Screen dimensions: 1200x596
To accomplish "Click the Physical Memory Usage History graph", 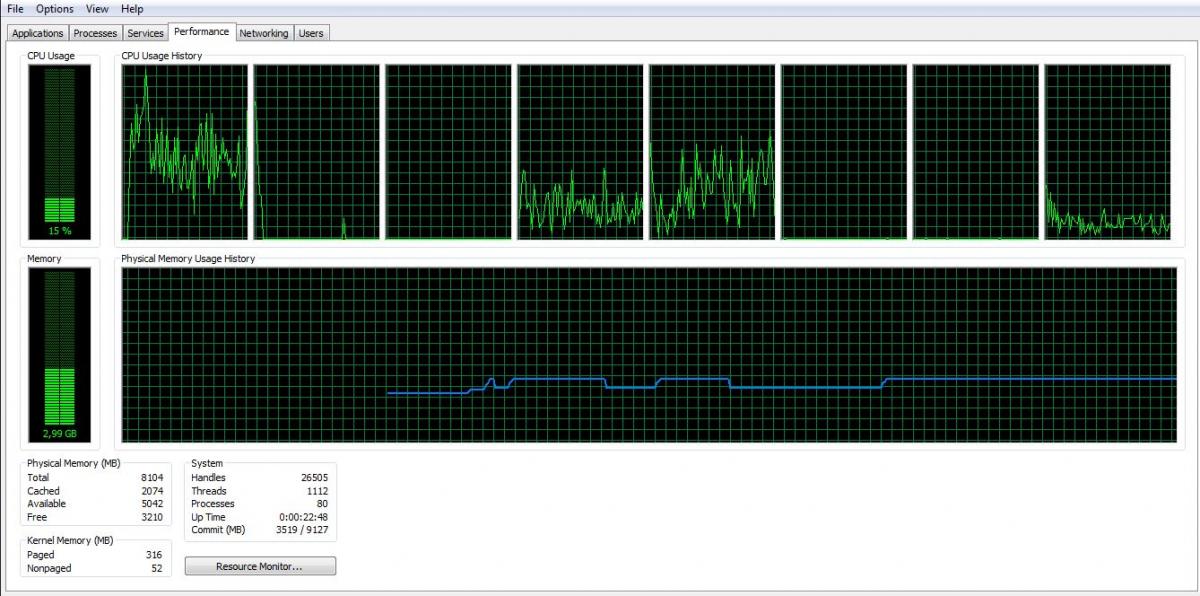I will 648,355.
